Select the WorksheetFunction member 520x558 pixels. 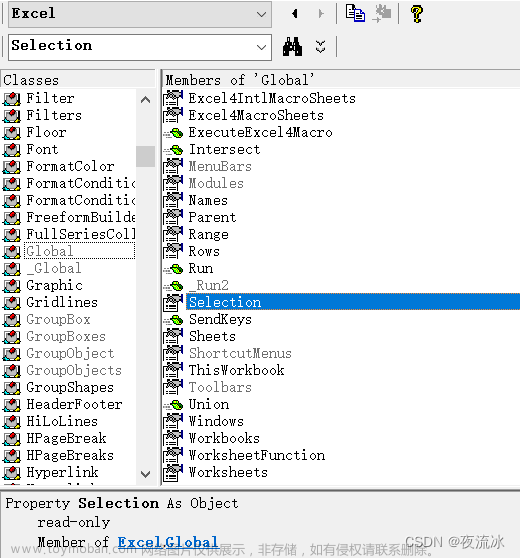pyautogui.click(x=257, y=456)
